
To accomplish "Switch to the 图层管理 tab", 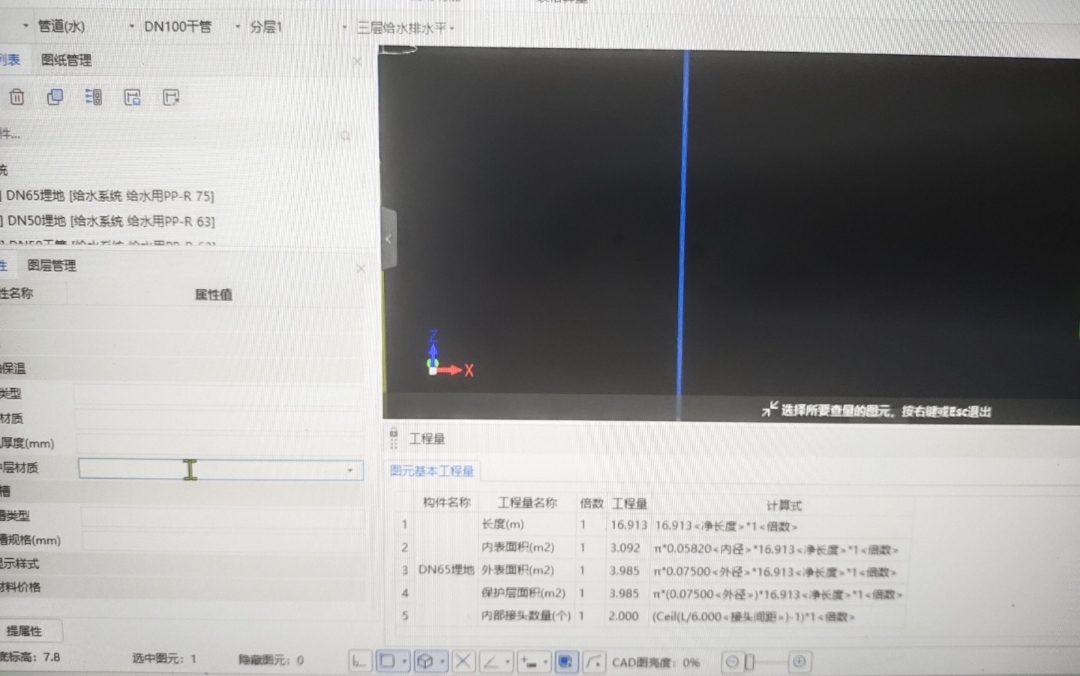I will [52, 265].
